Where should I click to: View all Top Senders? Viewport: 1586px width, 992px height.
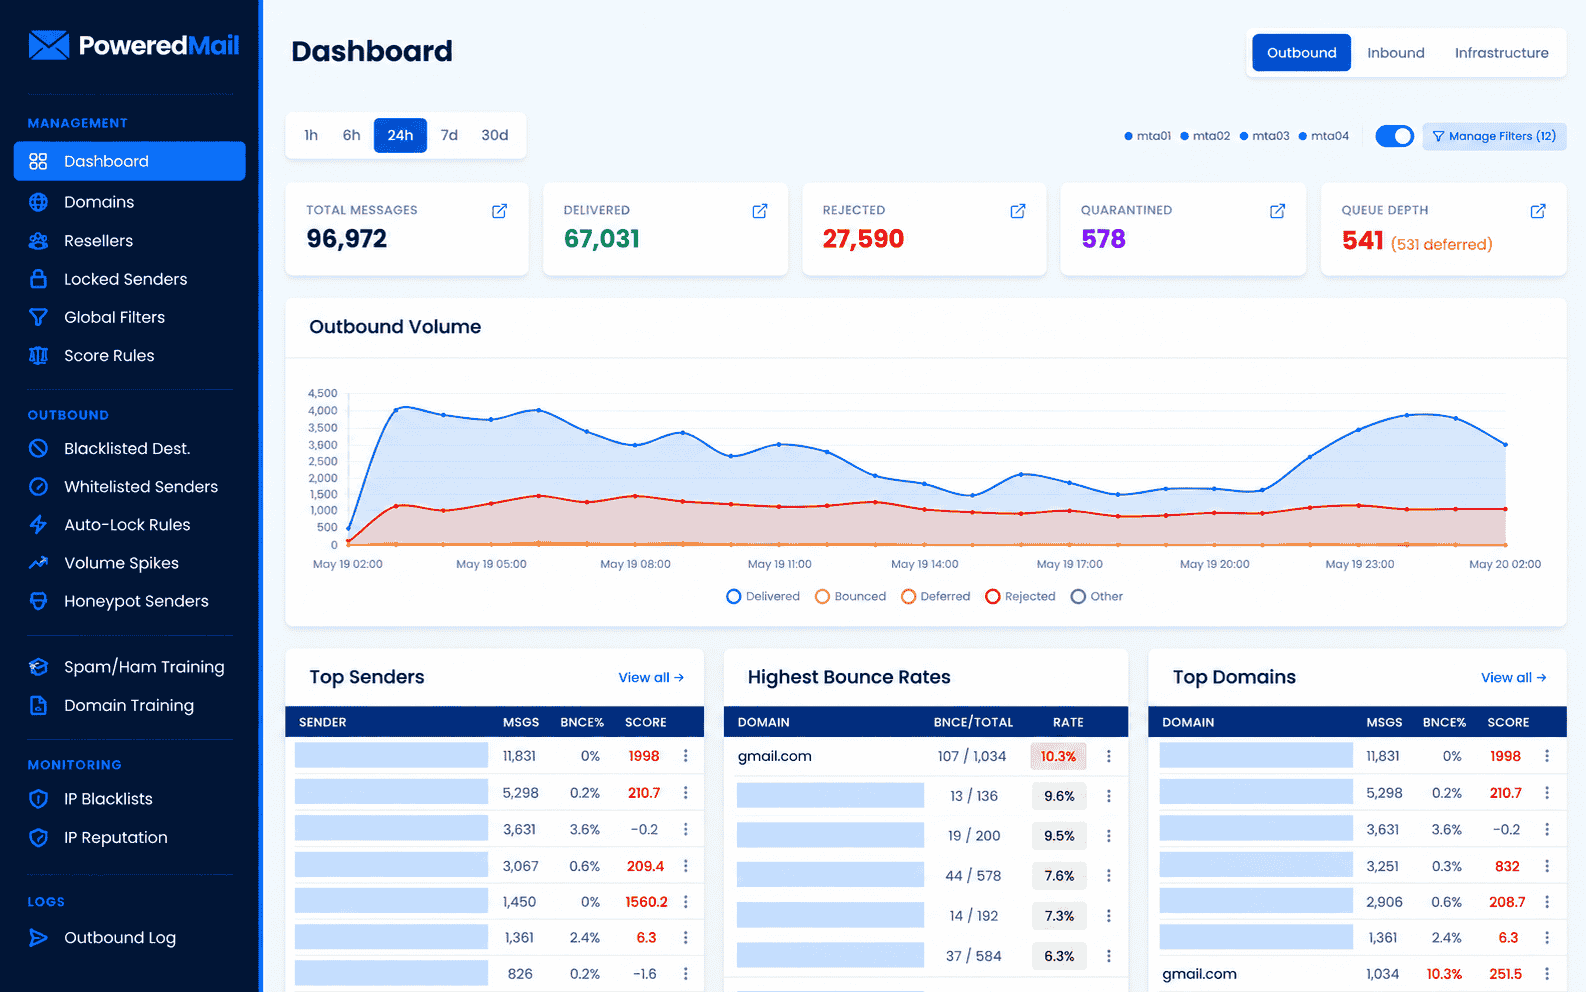[651, 677]
